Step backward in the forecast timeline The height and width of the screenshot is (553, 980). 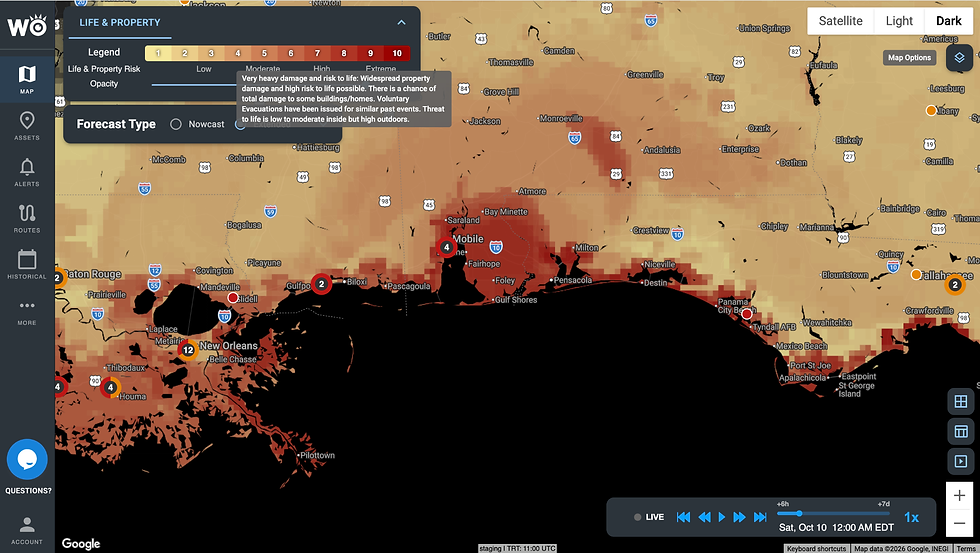(x=704, y=517)
